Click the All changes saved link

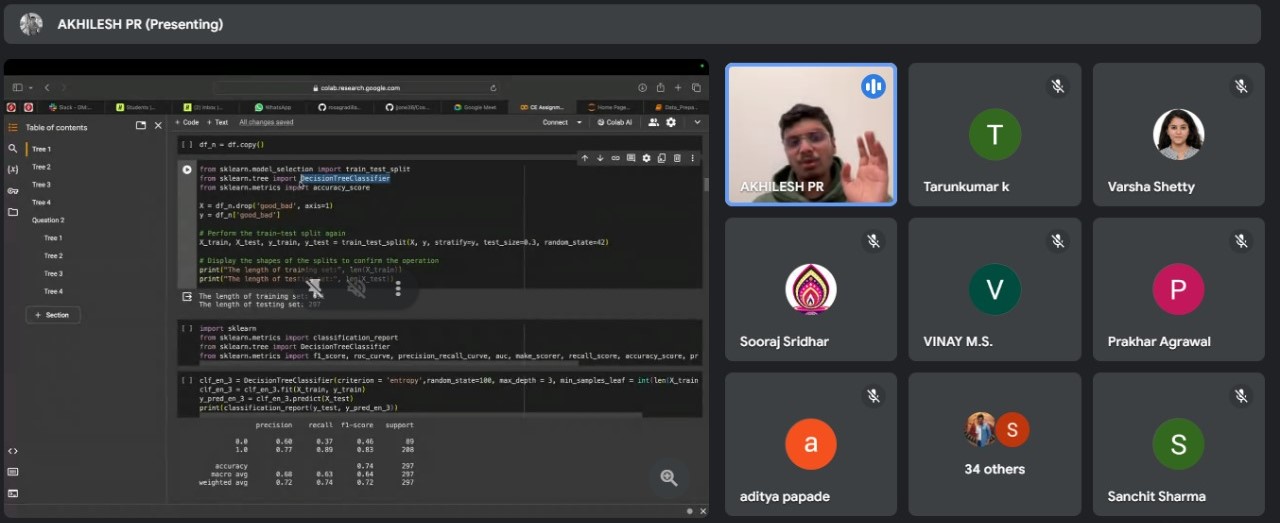click(x=266, y=122)
